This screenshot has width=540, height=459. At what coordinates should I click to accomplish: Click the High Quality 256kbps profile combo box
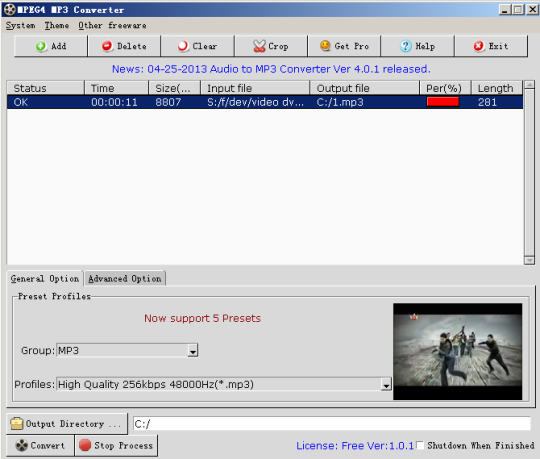coord(224,385)
